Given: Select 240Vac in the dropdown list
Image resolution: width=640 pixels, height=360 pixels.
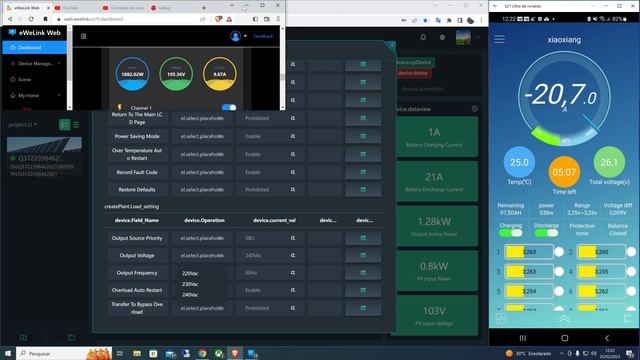Looking at the screenshot, I should click(190, 295).
